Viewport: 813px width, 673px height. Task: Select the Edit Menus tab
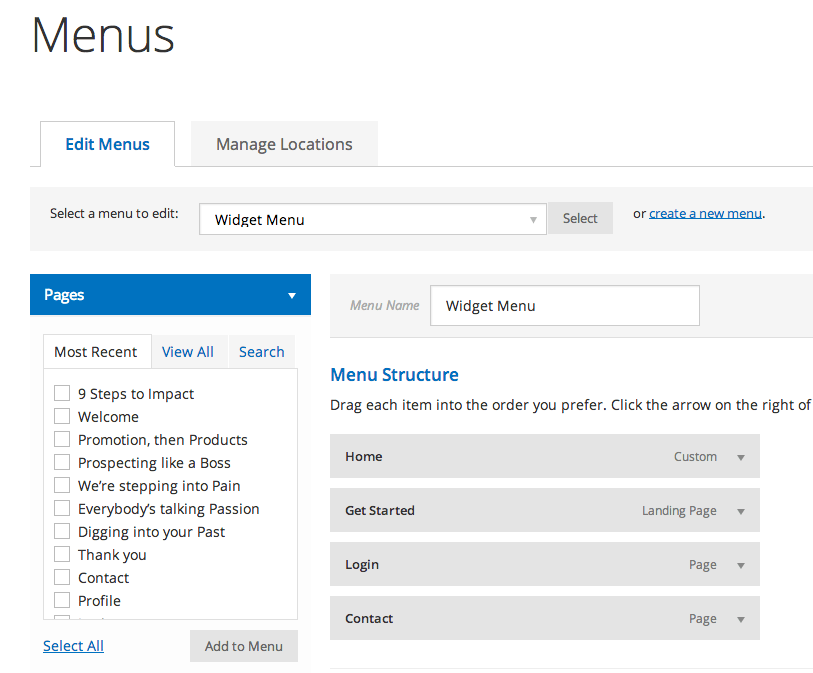(x=107, y=144)
